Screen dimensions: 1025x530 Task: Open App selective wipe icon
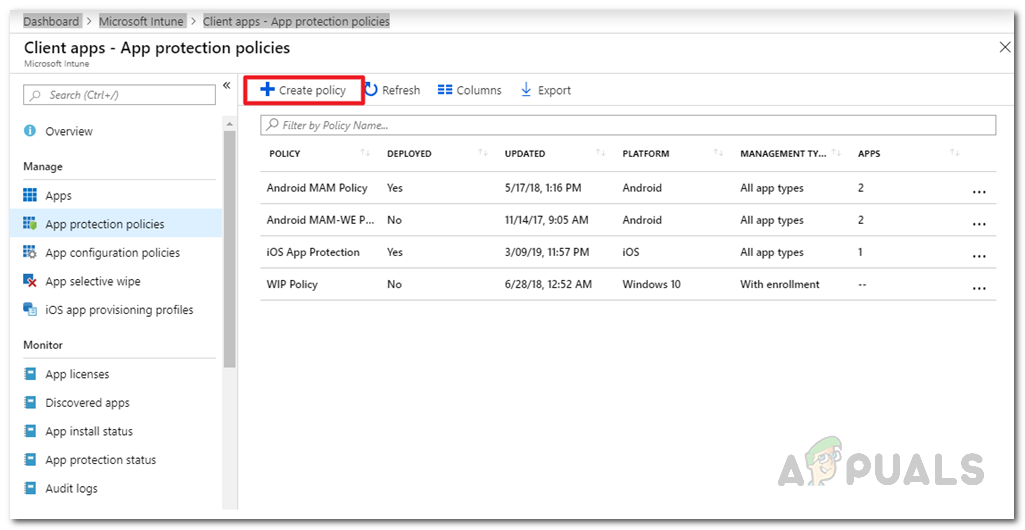point(30,282)
